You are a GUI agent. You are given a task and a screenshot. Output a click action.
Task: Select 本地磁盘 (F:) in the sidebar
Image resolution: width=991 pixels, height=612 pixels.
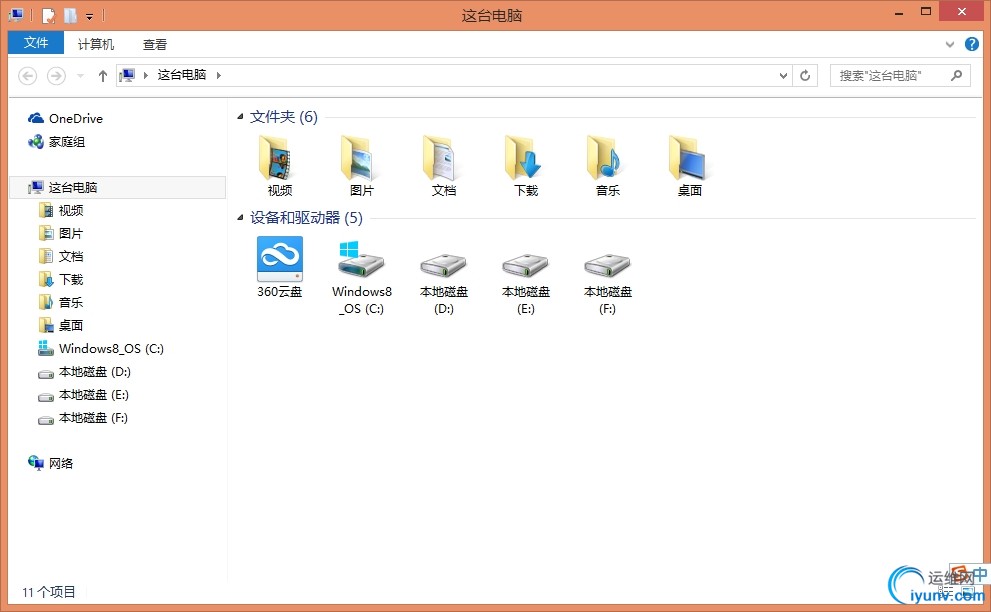83,418
